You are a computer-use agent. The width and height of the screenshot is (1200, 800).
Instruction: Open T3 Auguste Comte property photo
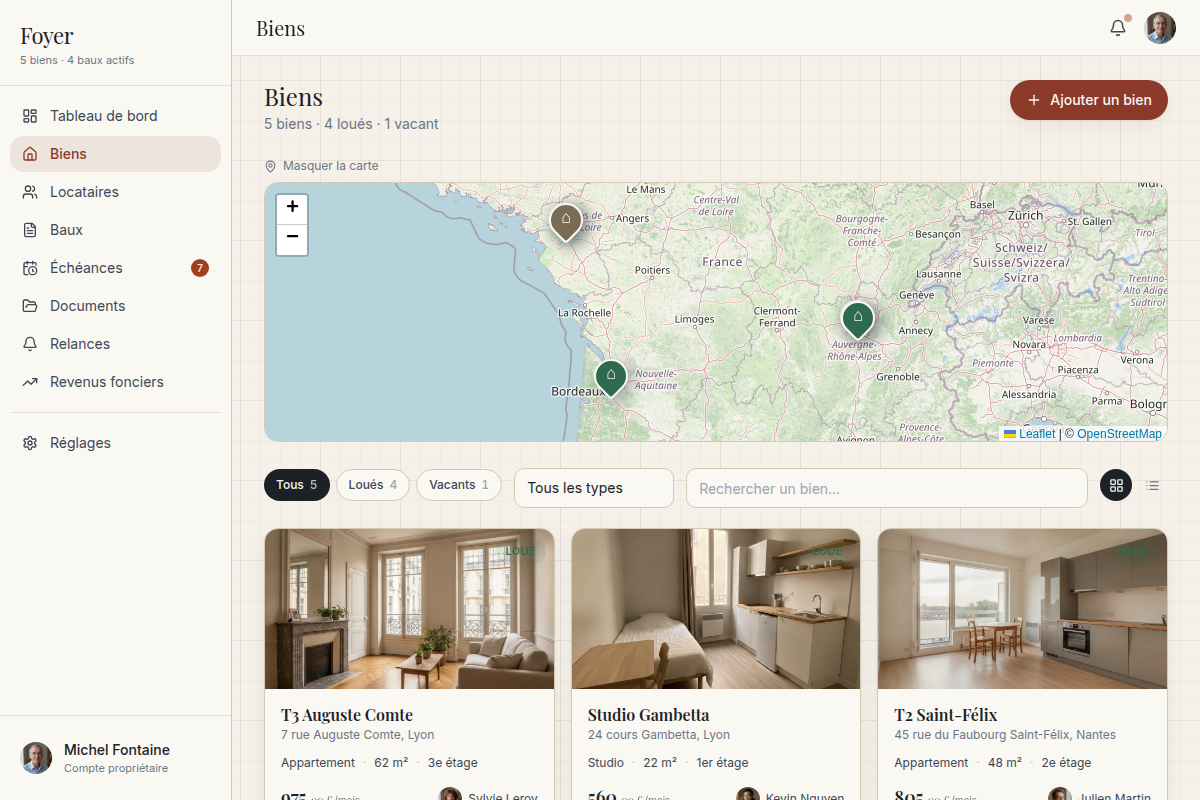point(409,609)
